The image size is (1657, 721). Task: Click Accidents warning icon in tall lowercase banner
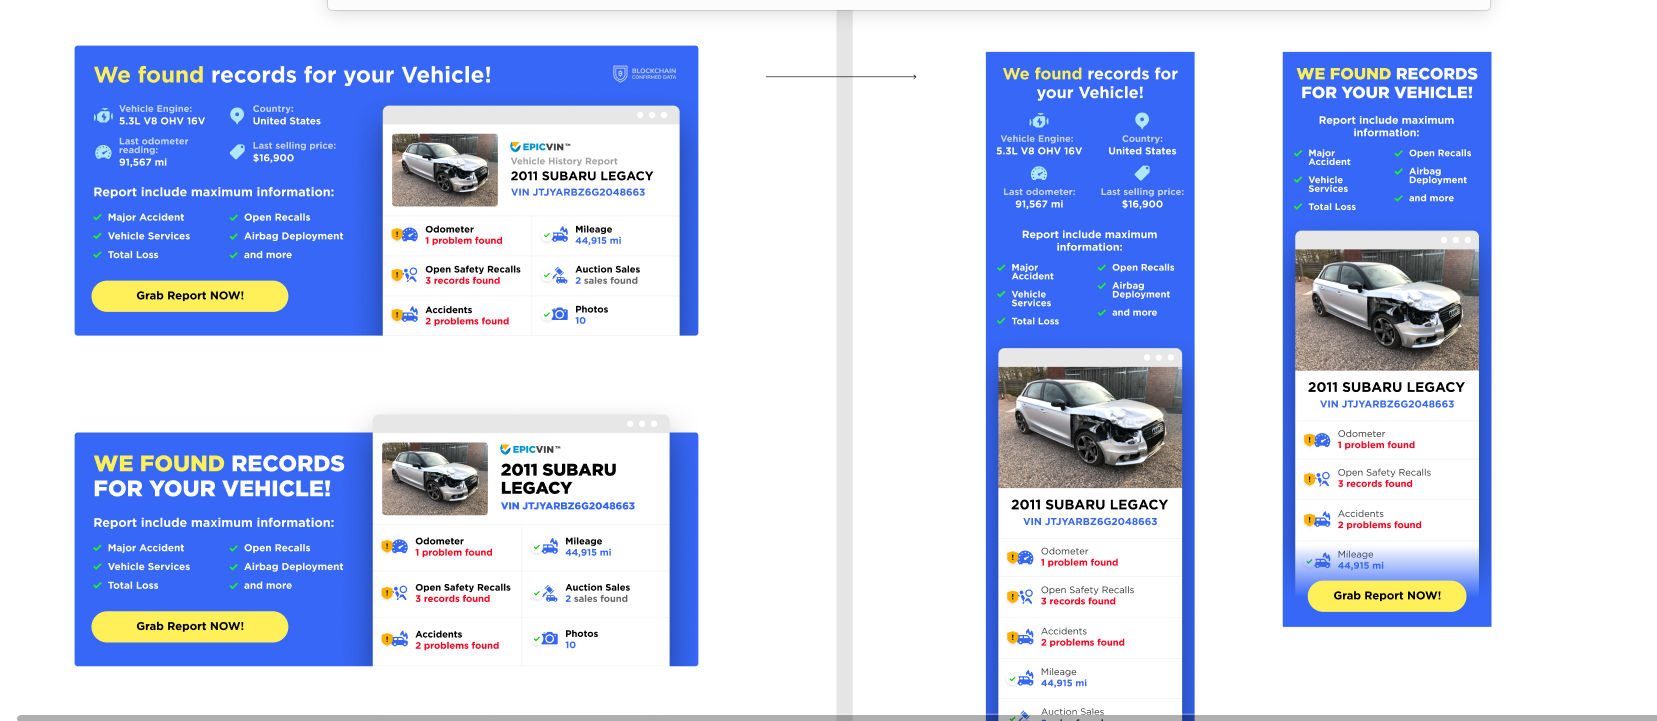[1020, 637]
